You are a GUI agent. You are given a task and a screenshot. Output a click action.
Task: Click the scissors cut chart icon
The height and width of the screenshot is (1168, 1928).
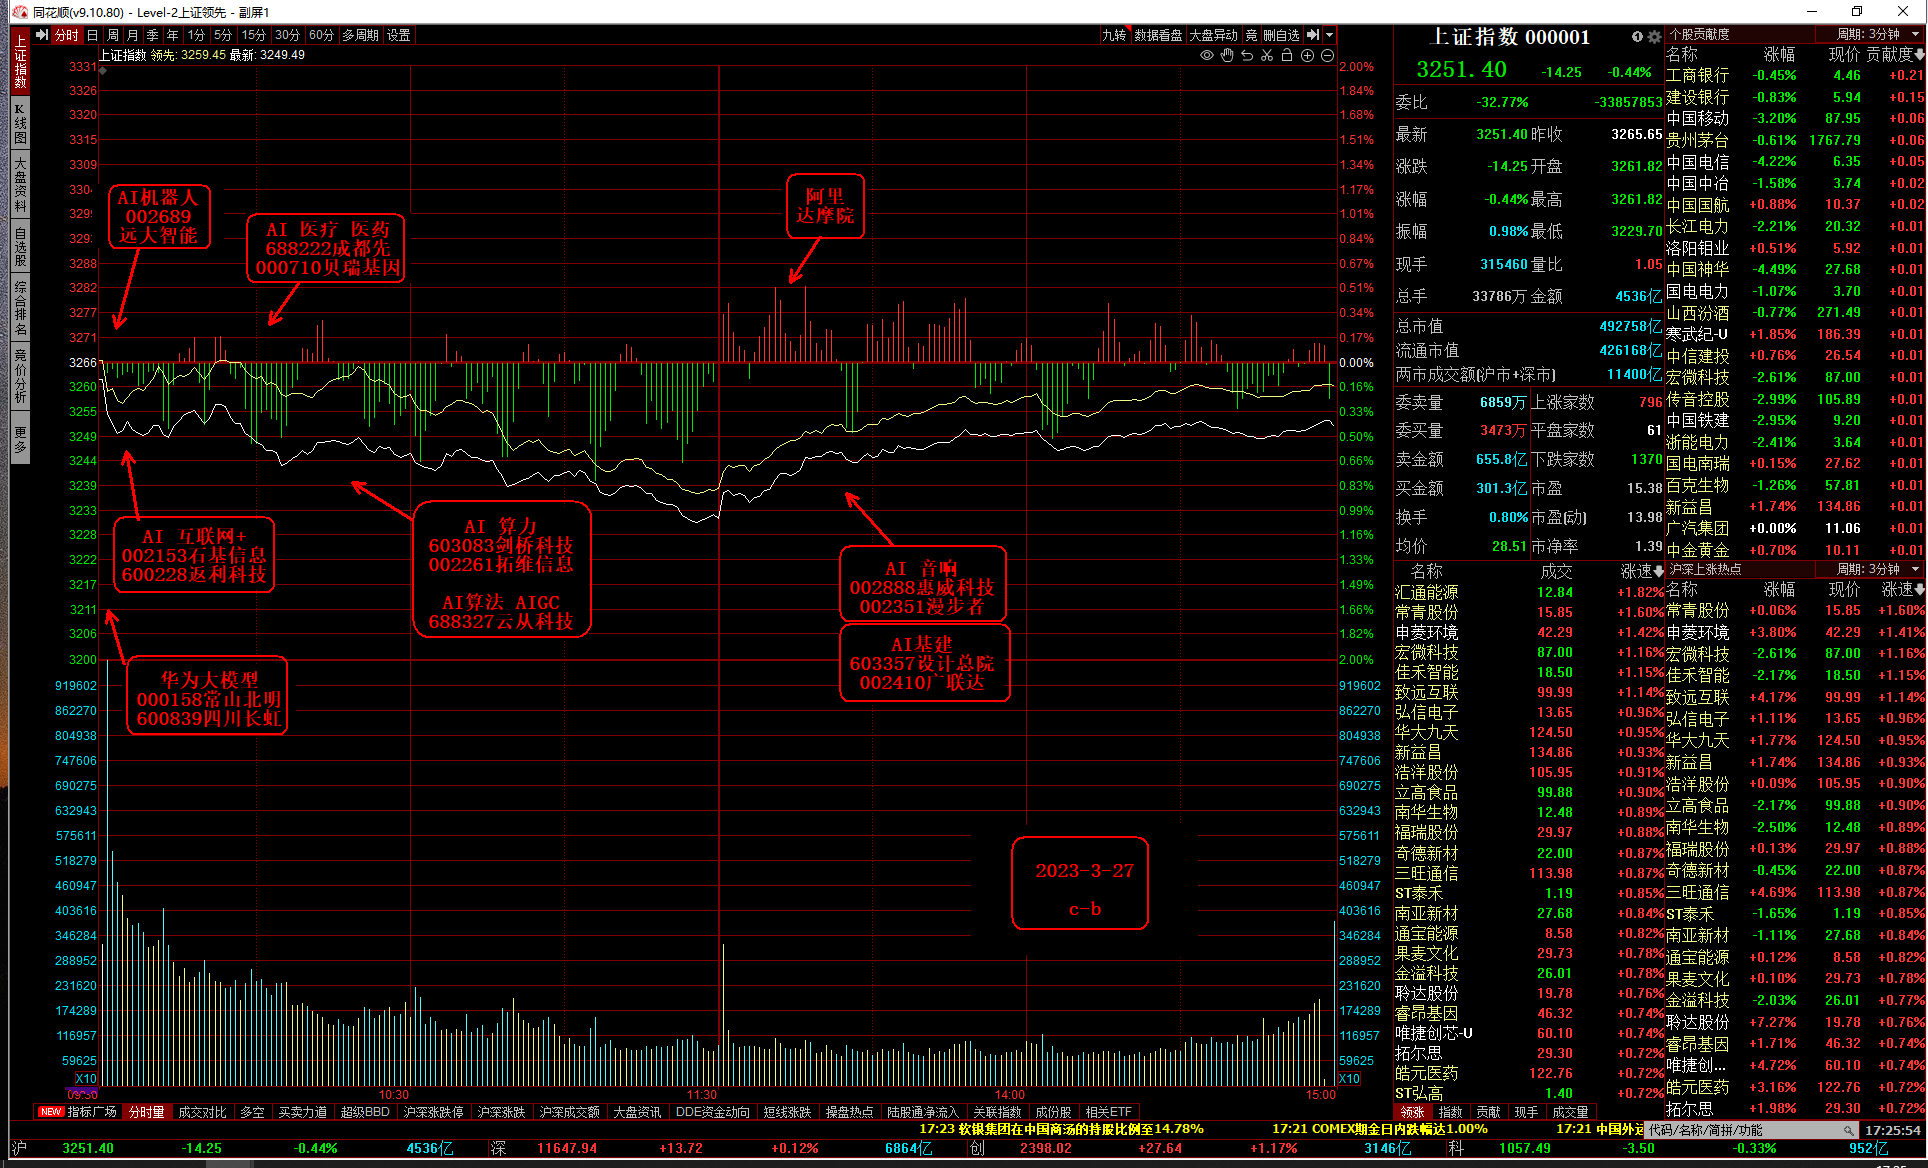pyautogui.click(x=1267, y=56)
